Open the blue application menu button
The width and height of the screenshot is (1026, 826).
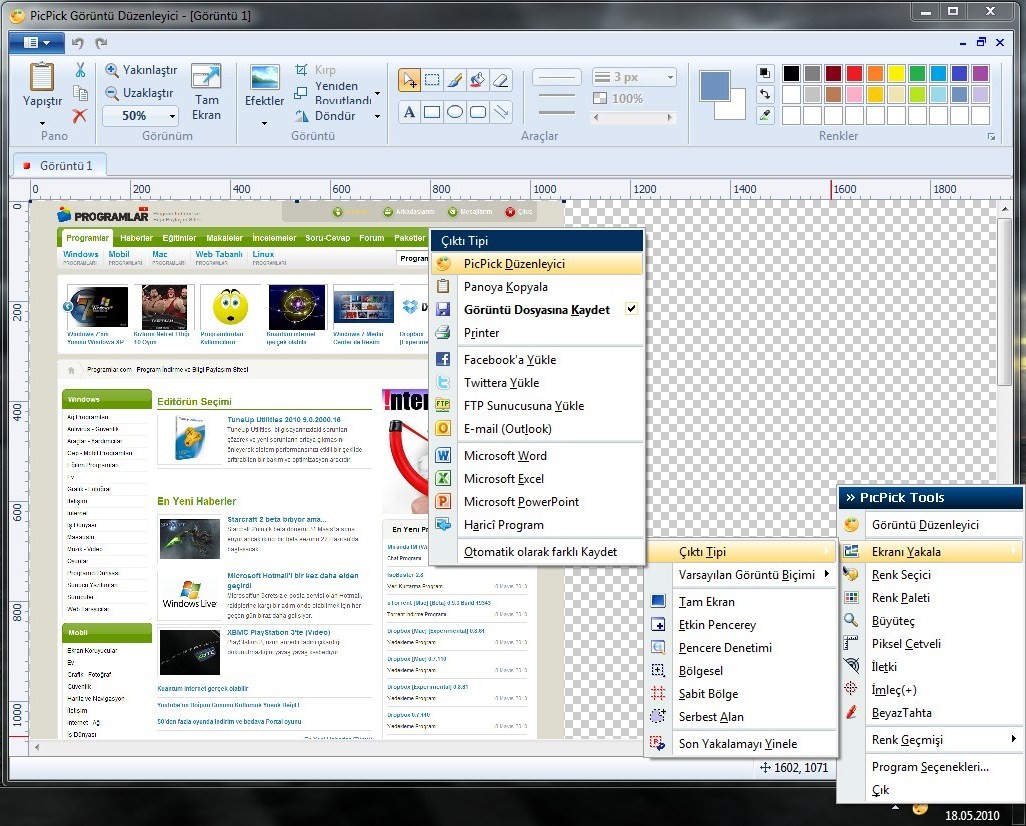37,43
